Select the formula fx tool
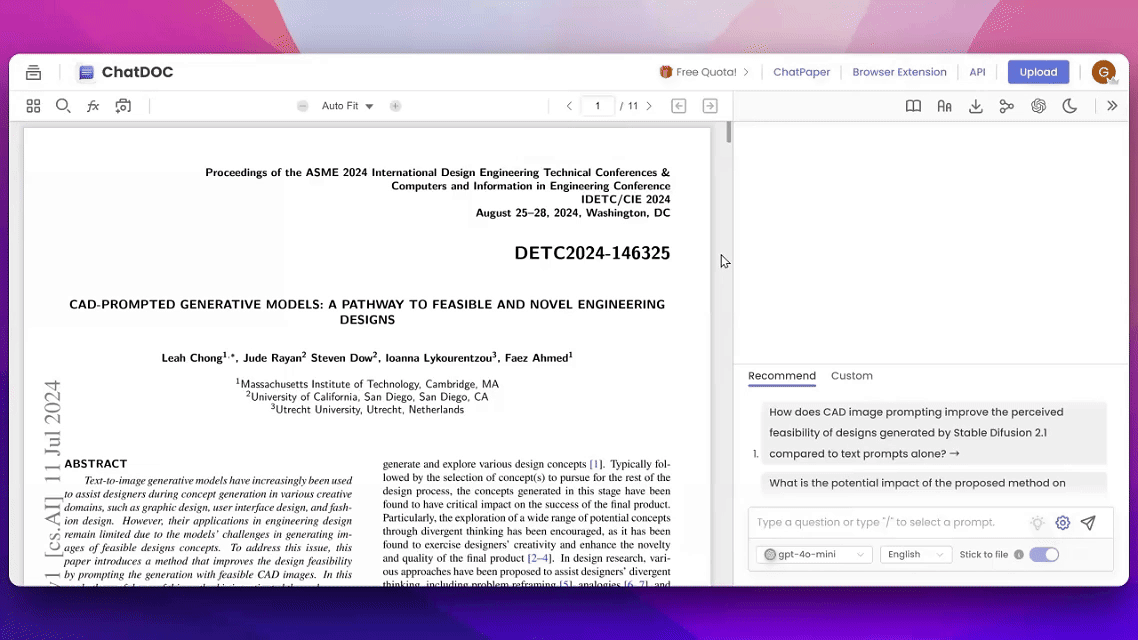1138x640 pixels. tap(93, 106)
